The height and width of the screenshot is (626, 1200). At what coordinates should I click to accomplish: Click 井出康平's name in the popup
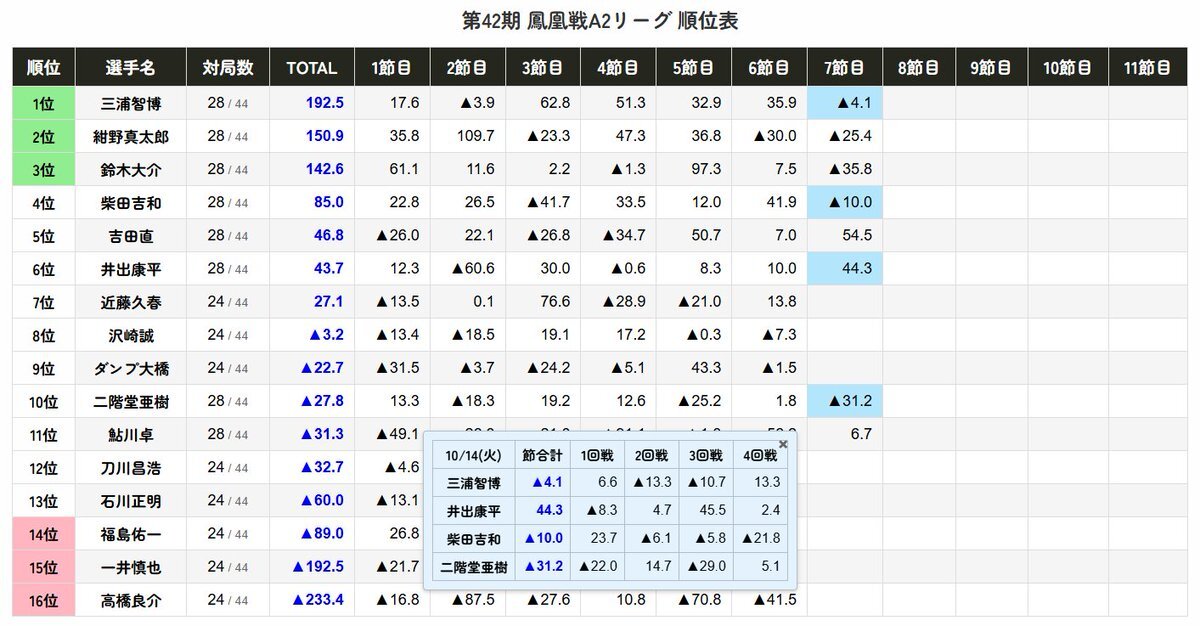point(474,510)
